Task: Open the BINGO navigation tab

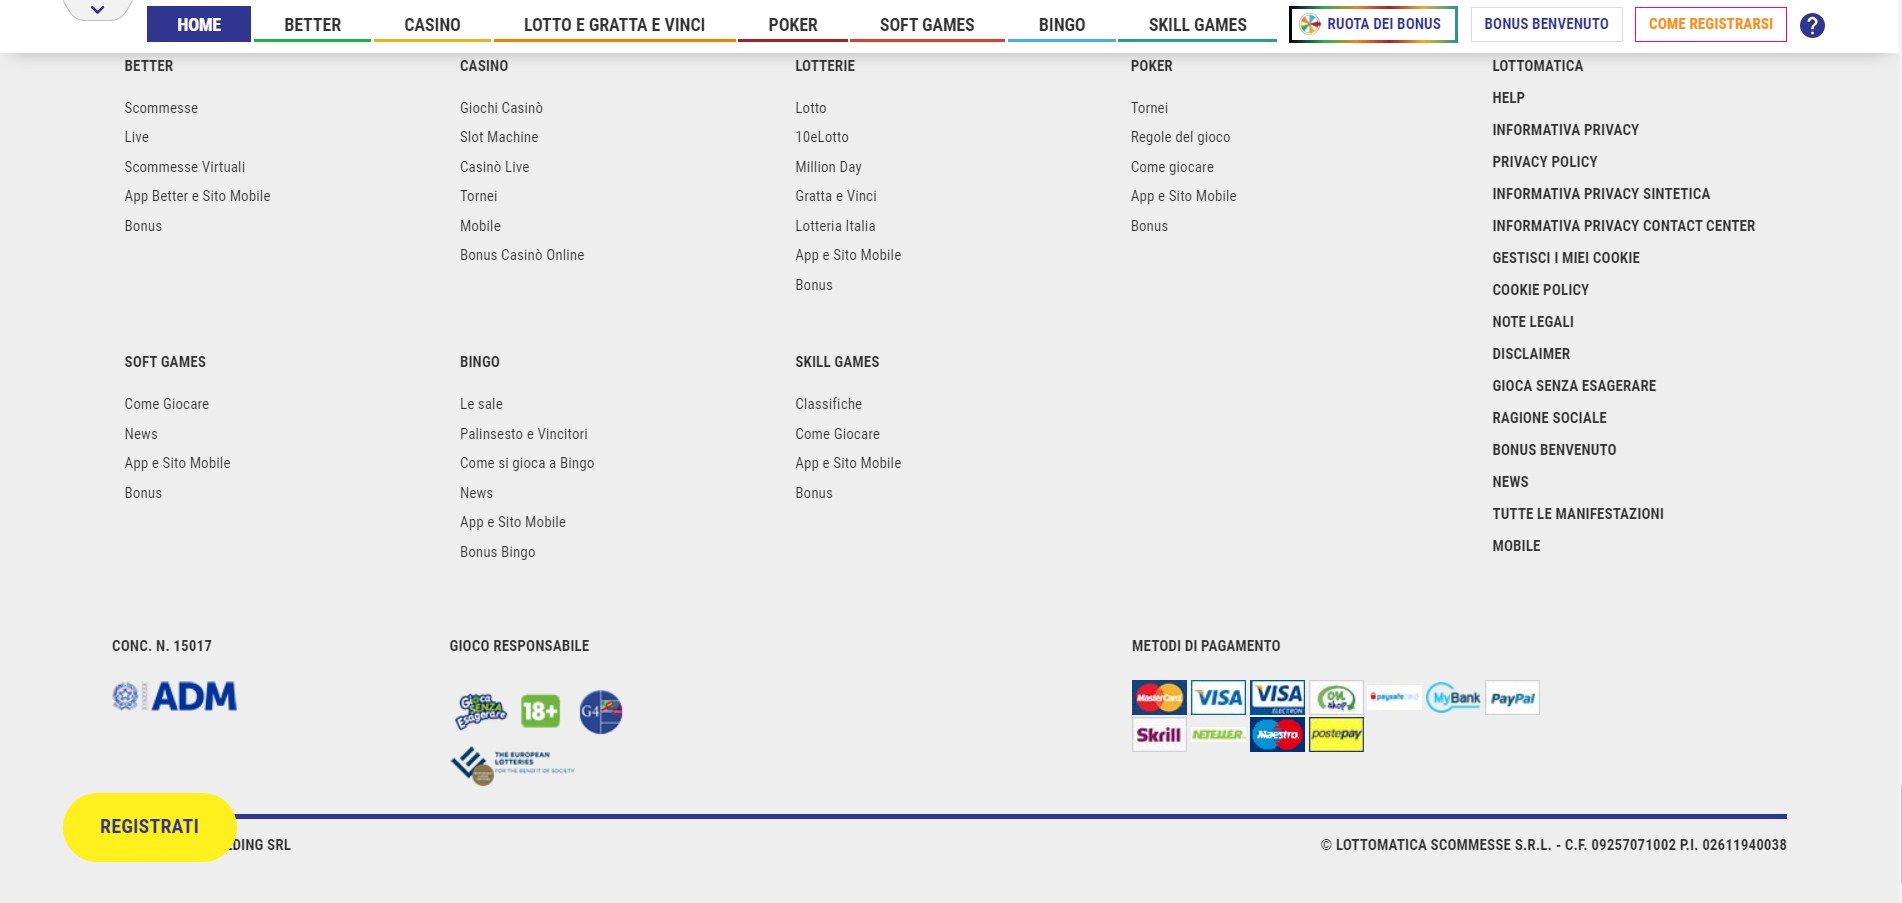Action: point(1062,24)
